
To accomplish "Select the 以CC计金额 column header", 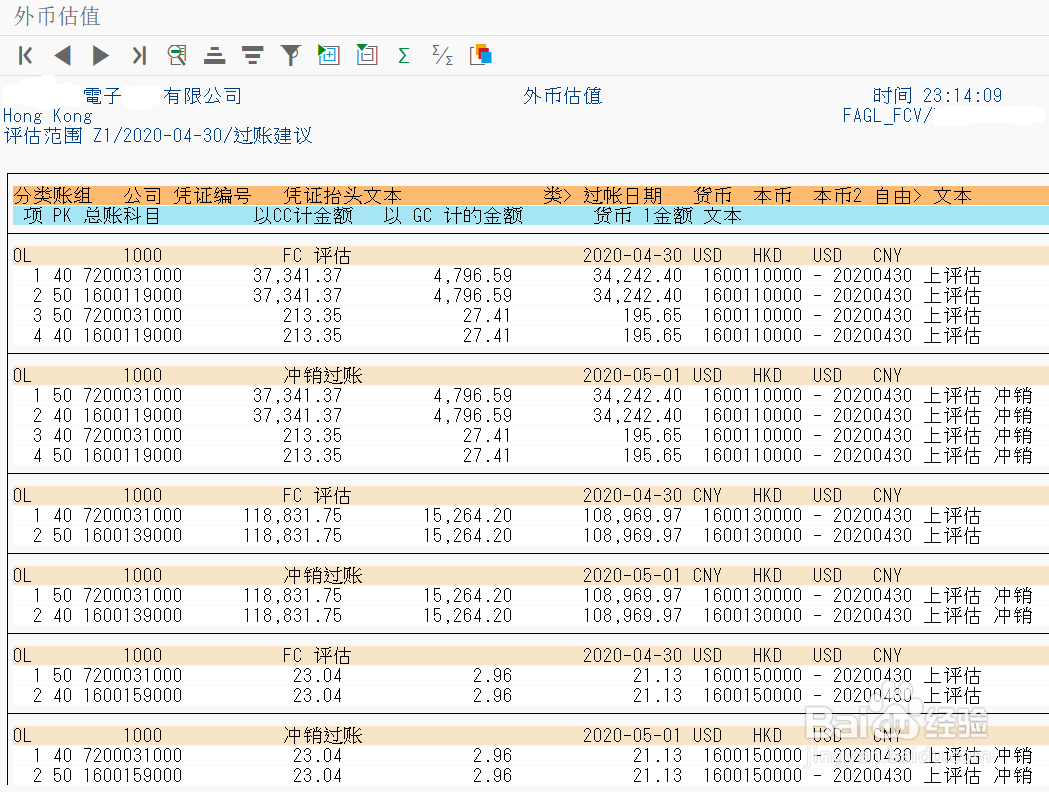I will [x=303, y=216].
